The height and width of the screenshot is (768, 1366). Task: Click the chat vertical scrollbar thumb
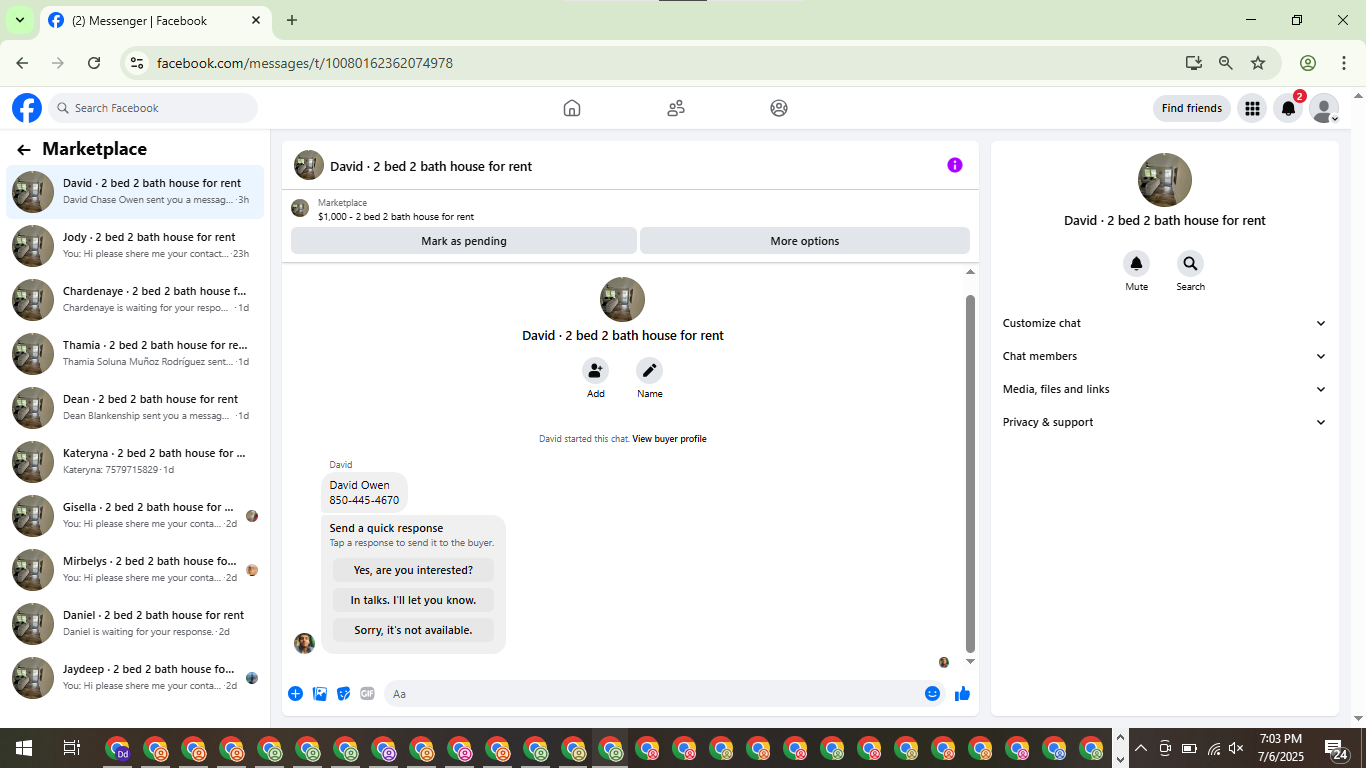[x=970, y=473]
